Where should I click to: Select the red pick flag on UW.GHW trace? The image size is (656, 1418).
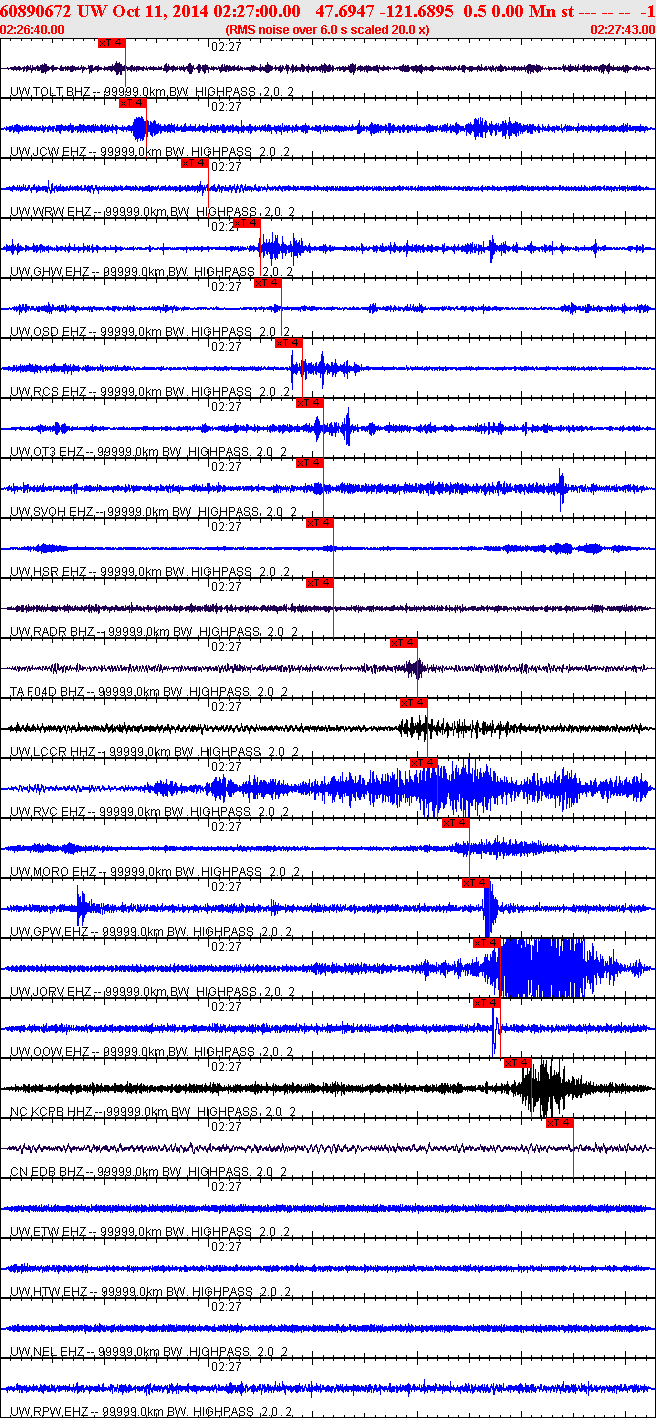point(246,223)
